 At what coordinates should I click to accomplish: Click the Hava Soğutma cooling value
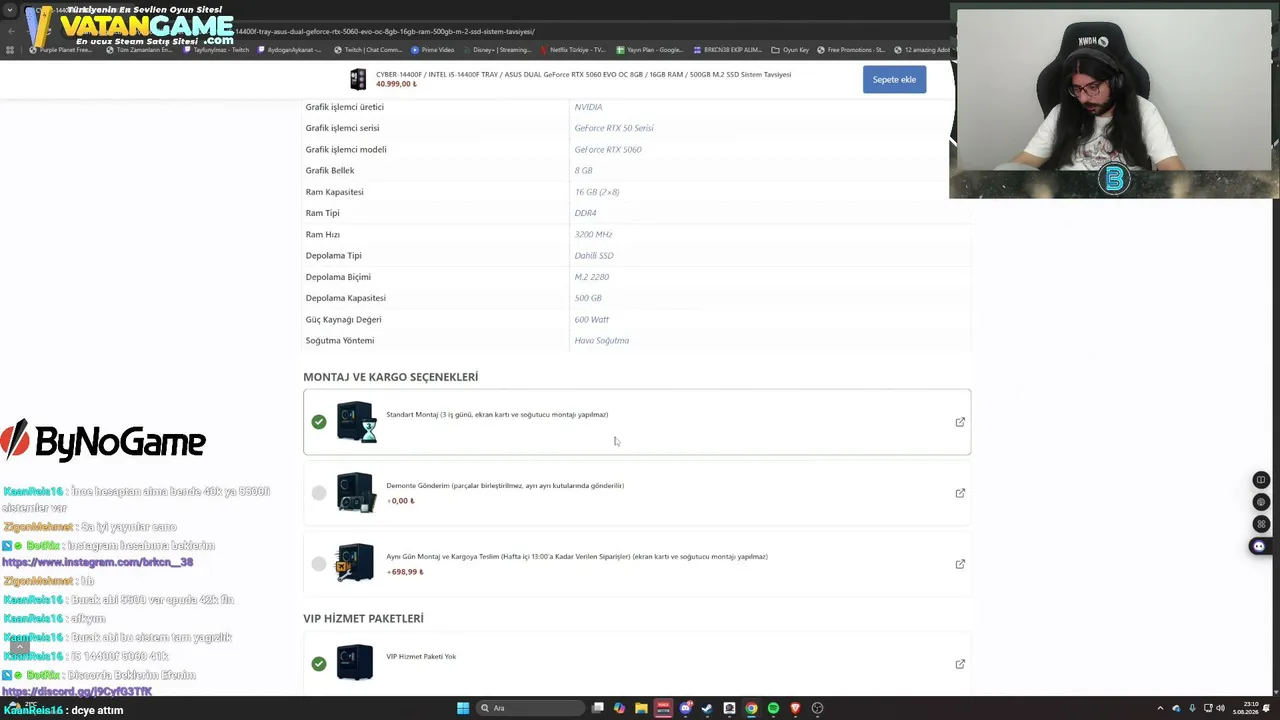[x=602, y=341]
